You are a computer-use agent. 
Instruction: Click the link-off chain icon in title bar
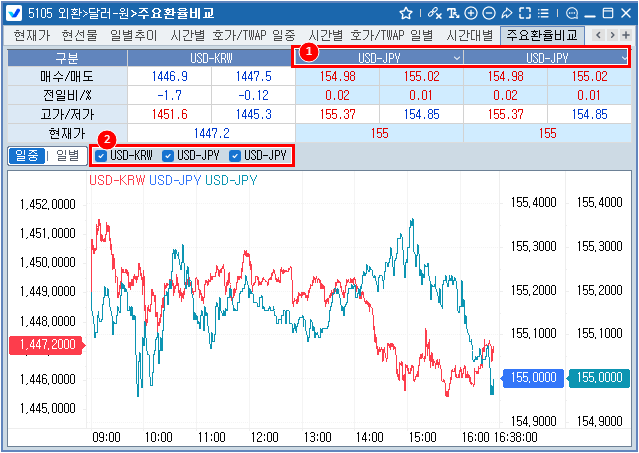coord(434,14)
